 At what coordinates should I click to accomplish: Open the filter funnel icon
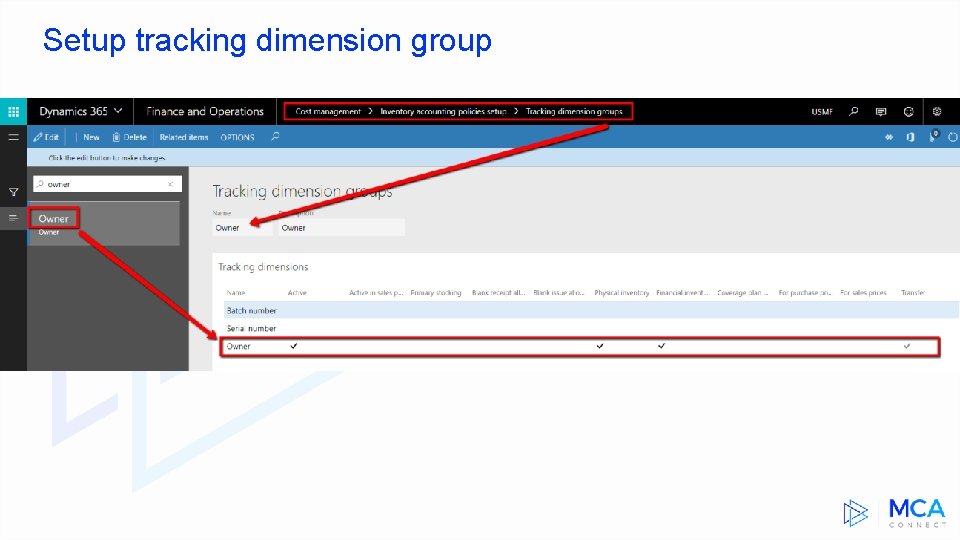tap(13, 192)
